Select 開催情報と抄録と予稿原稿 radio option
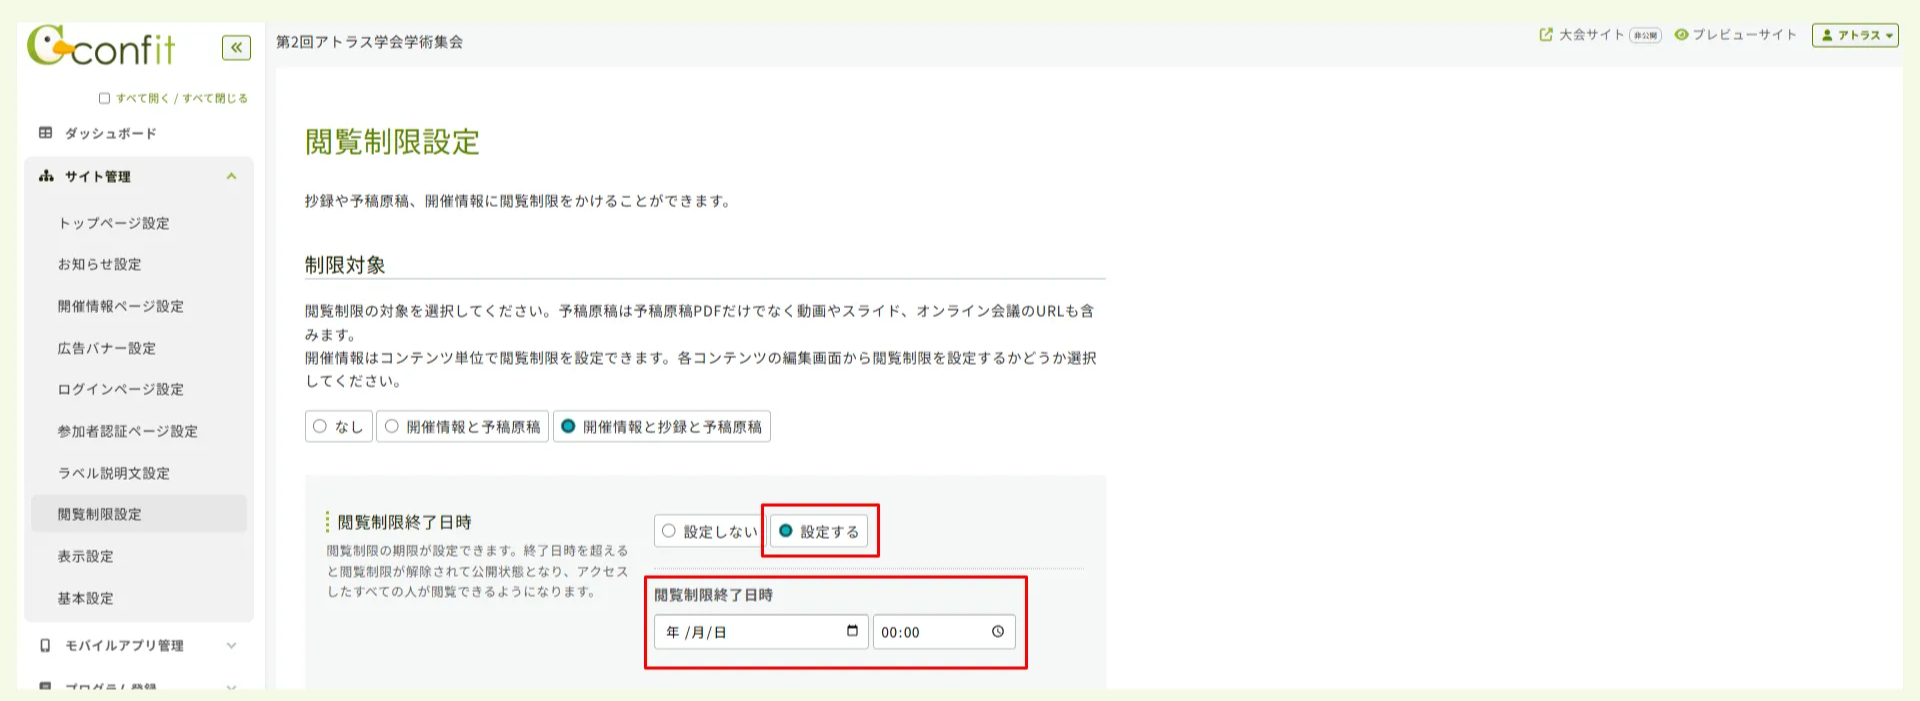1920x701 pixels. [661, 426]
